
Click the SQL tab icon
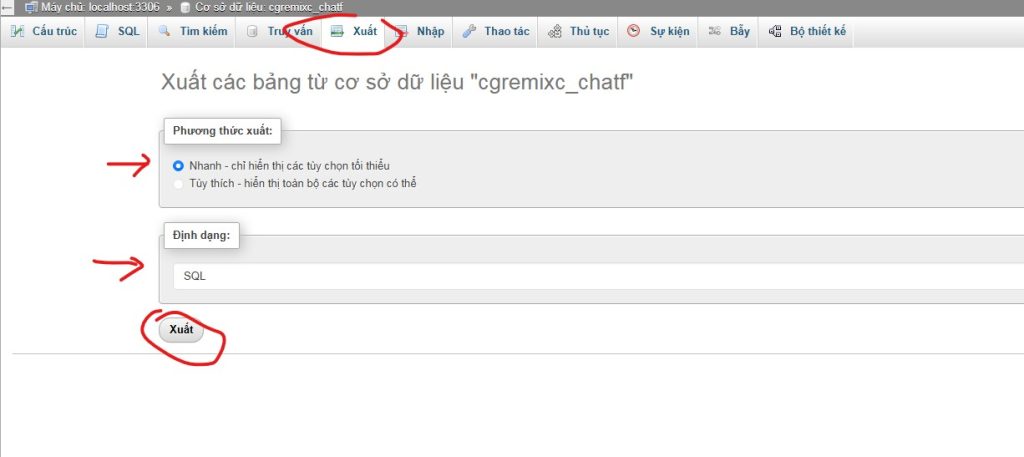coord(102,32)
